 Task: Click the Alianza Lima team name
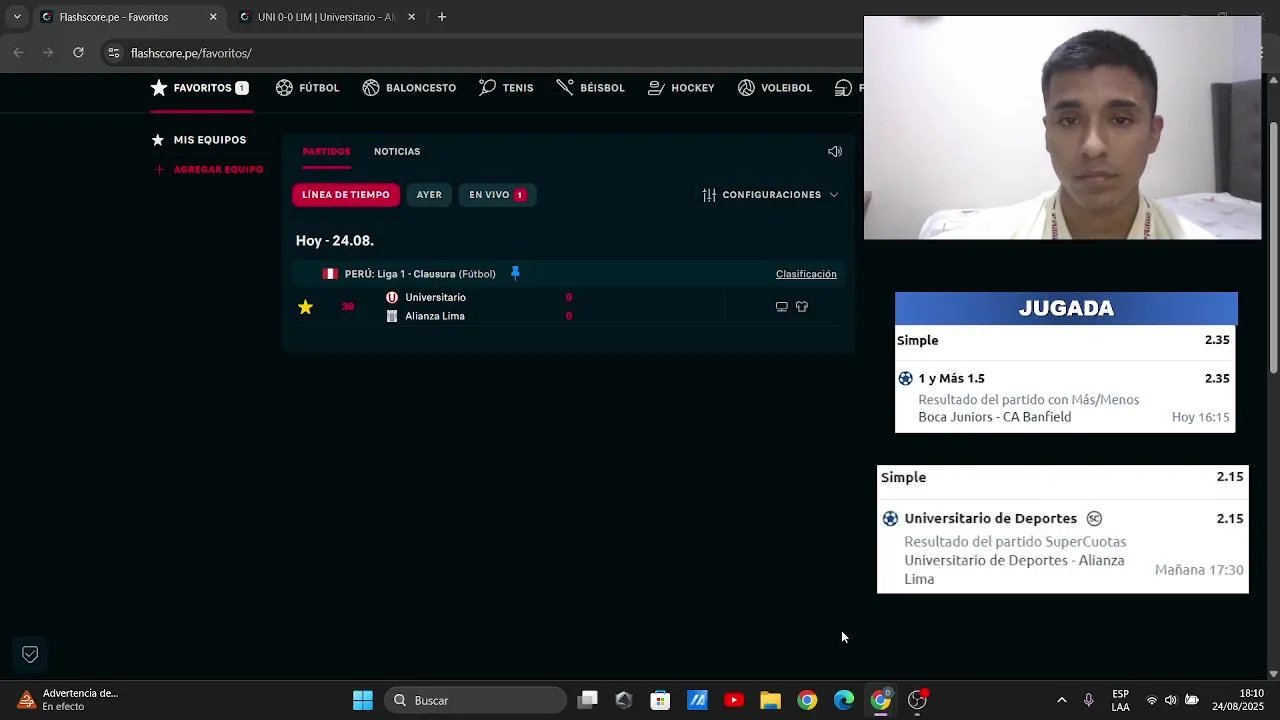pos(435,316)
